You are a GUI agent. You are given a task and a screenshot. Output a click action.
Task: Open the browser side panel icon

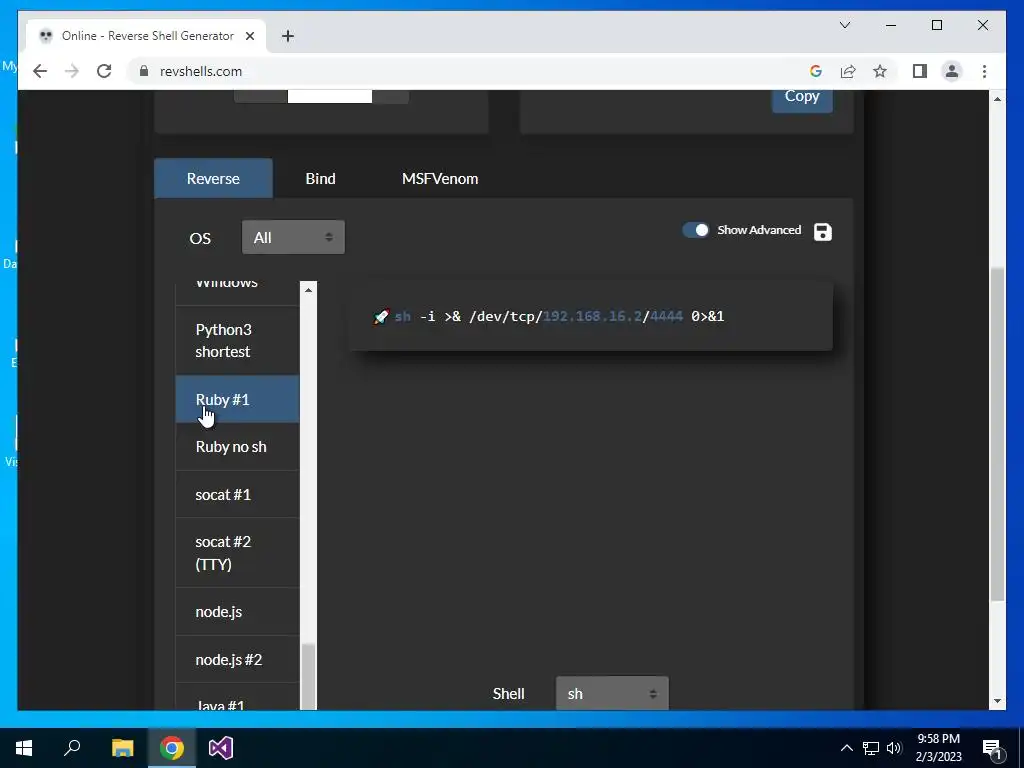tap(920, 71)
